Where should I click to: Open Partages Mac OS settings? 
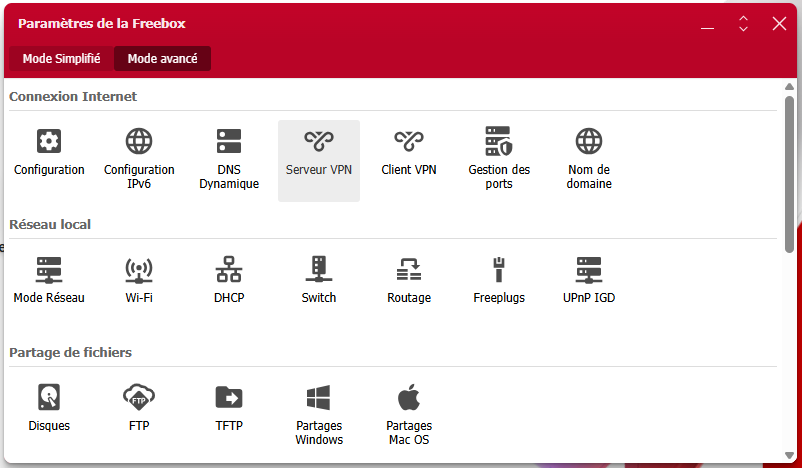click(409, 416)
